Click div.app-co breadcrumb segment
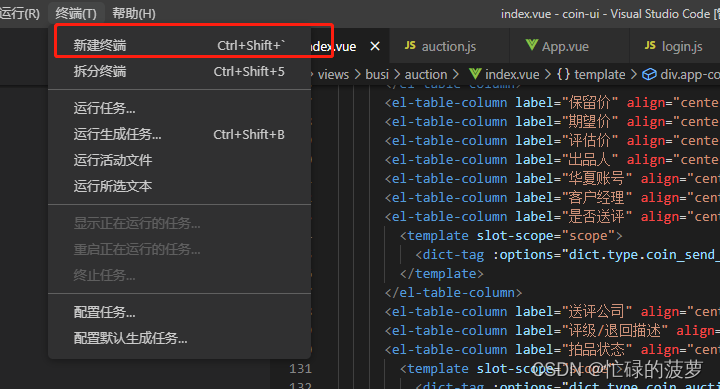720x389 pixels. 690,74
